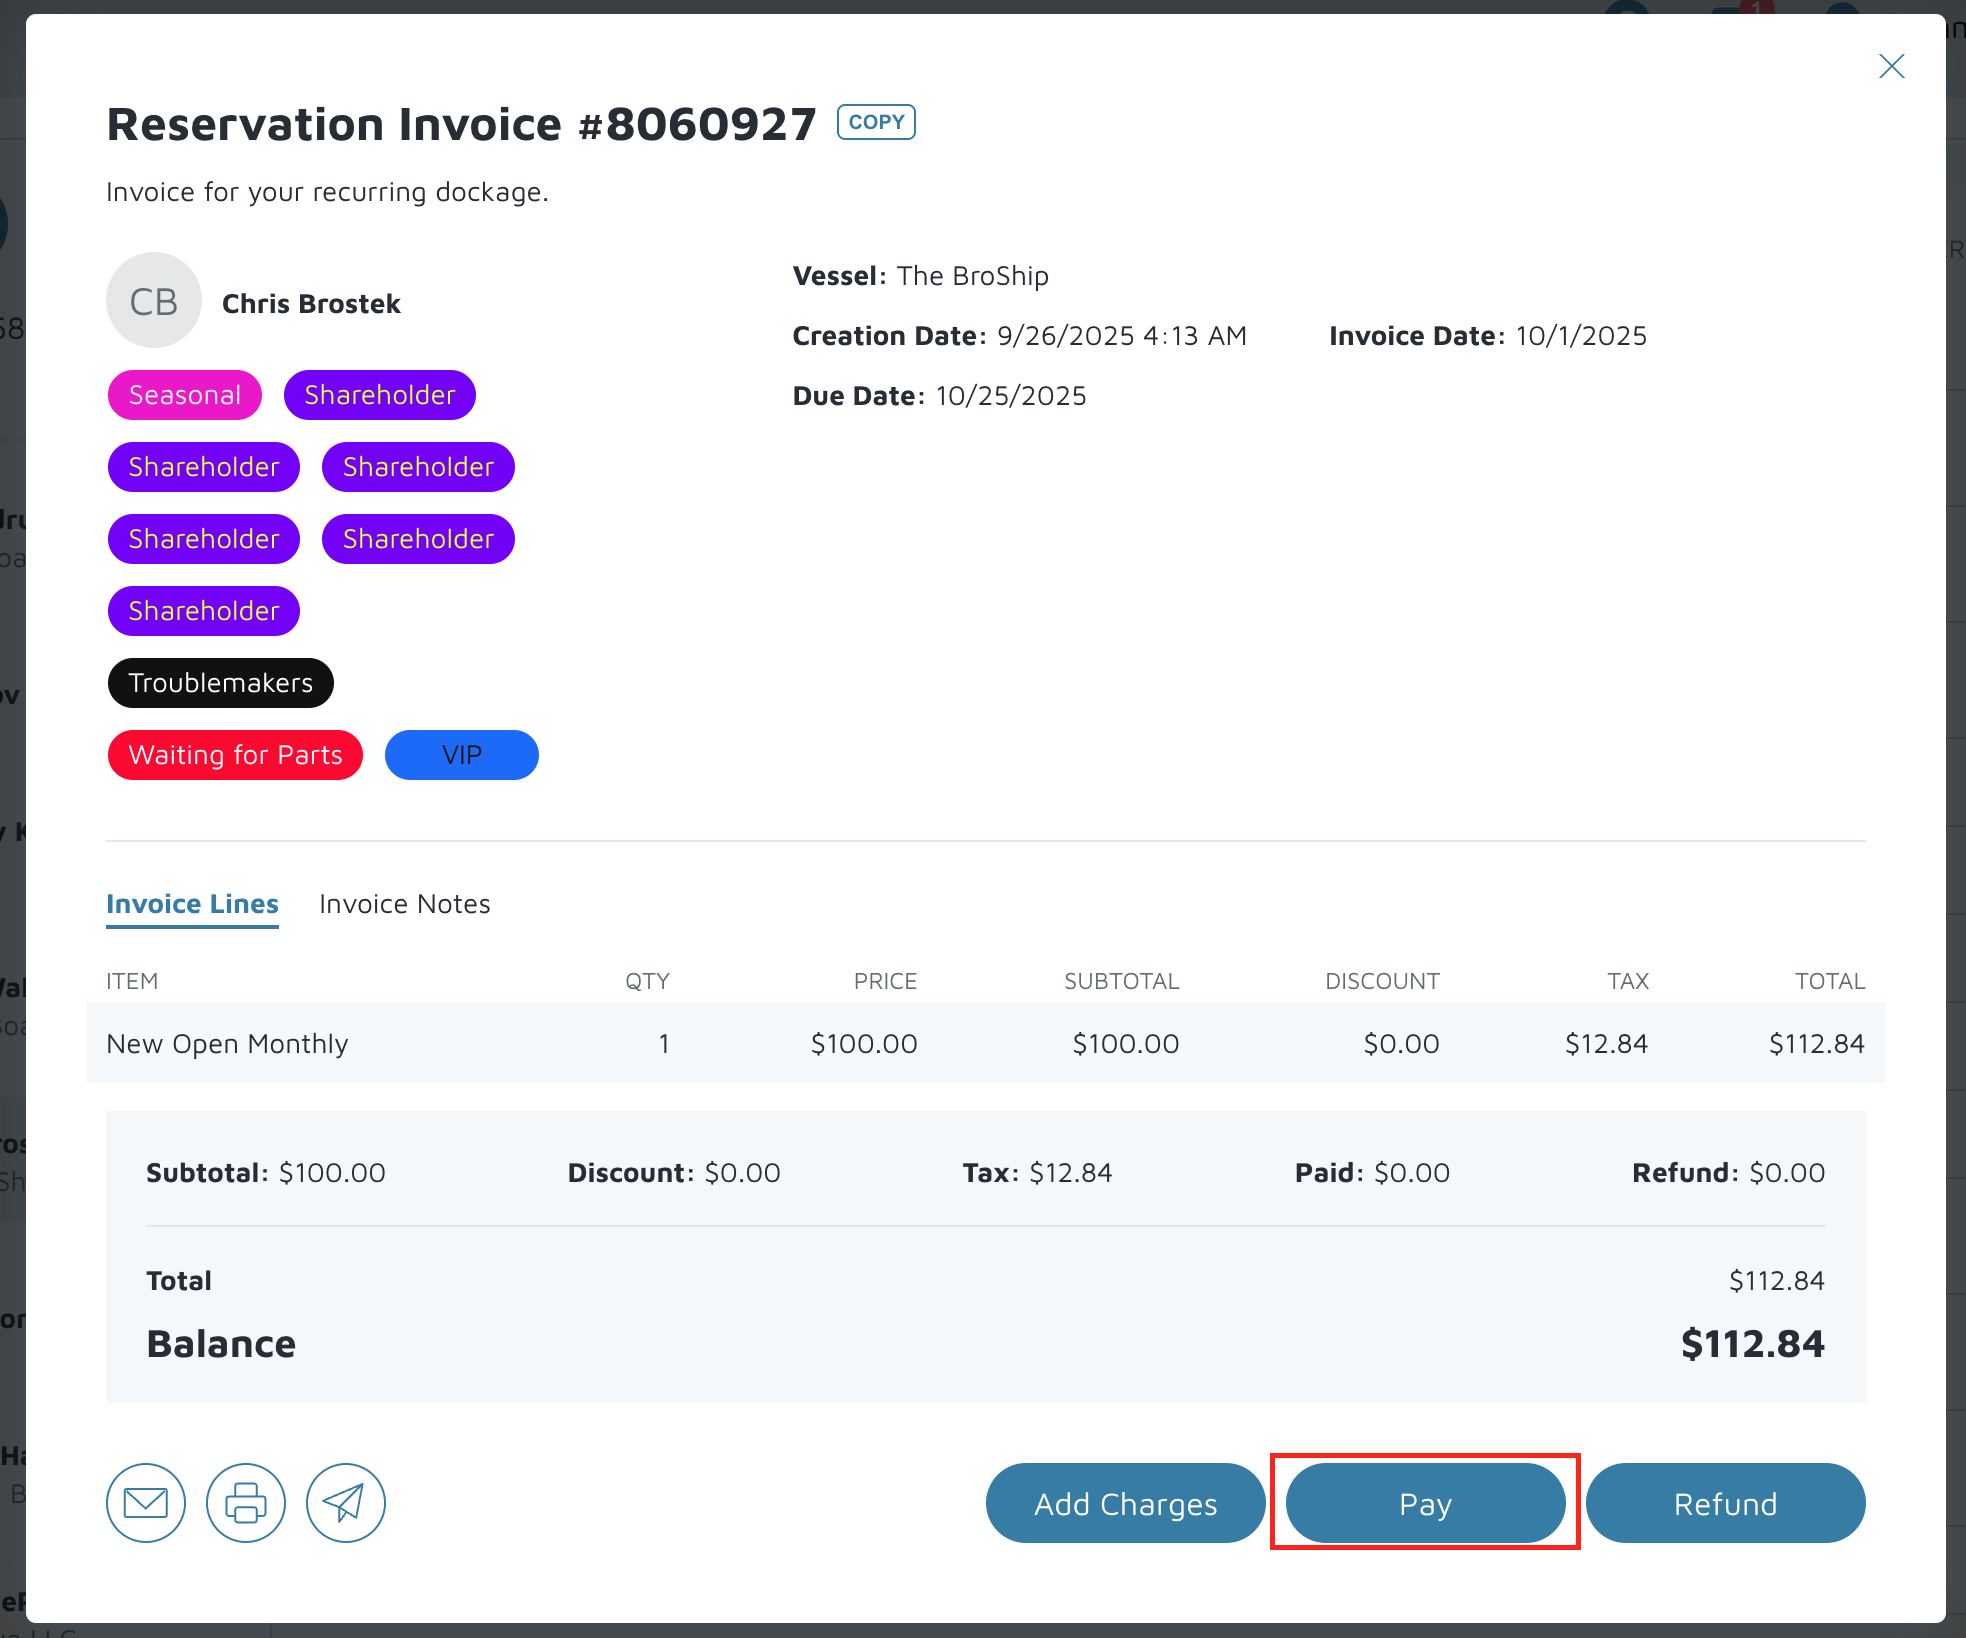
Task: Click the bottom Shareholder tag above Troublemakers
Action: tap(204, 611)
